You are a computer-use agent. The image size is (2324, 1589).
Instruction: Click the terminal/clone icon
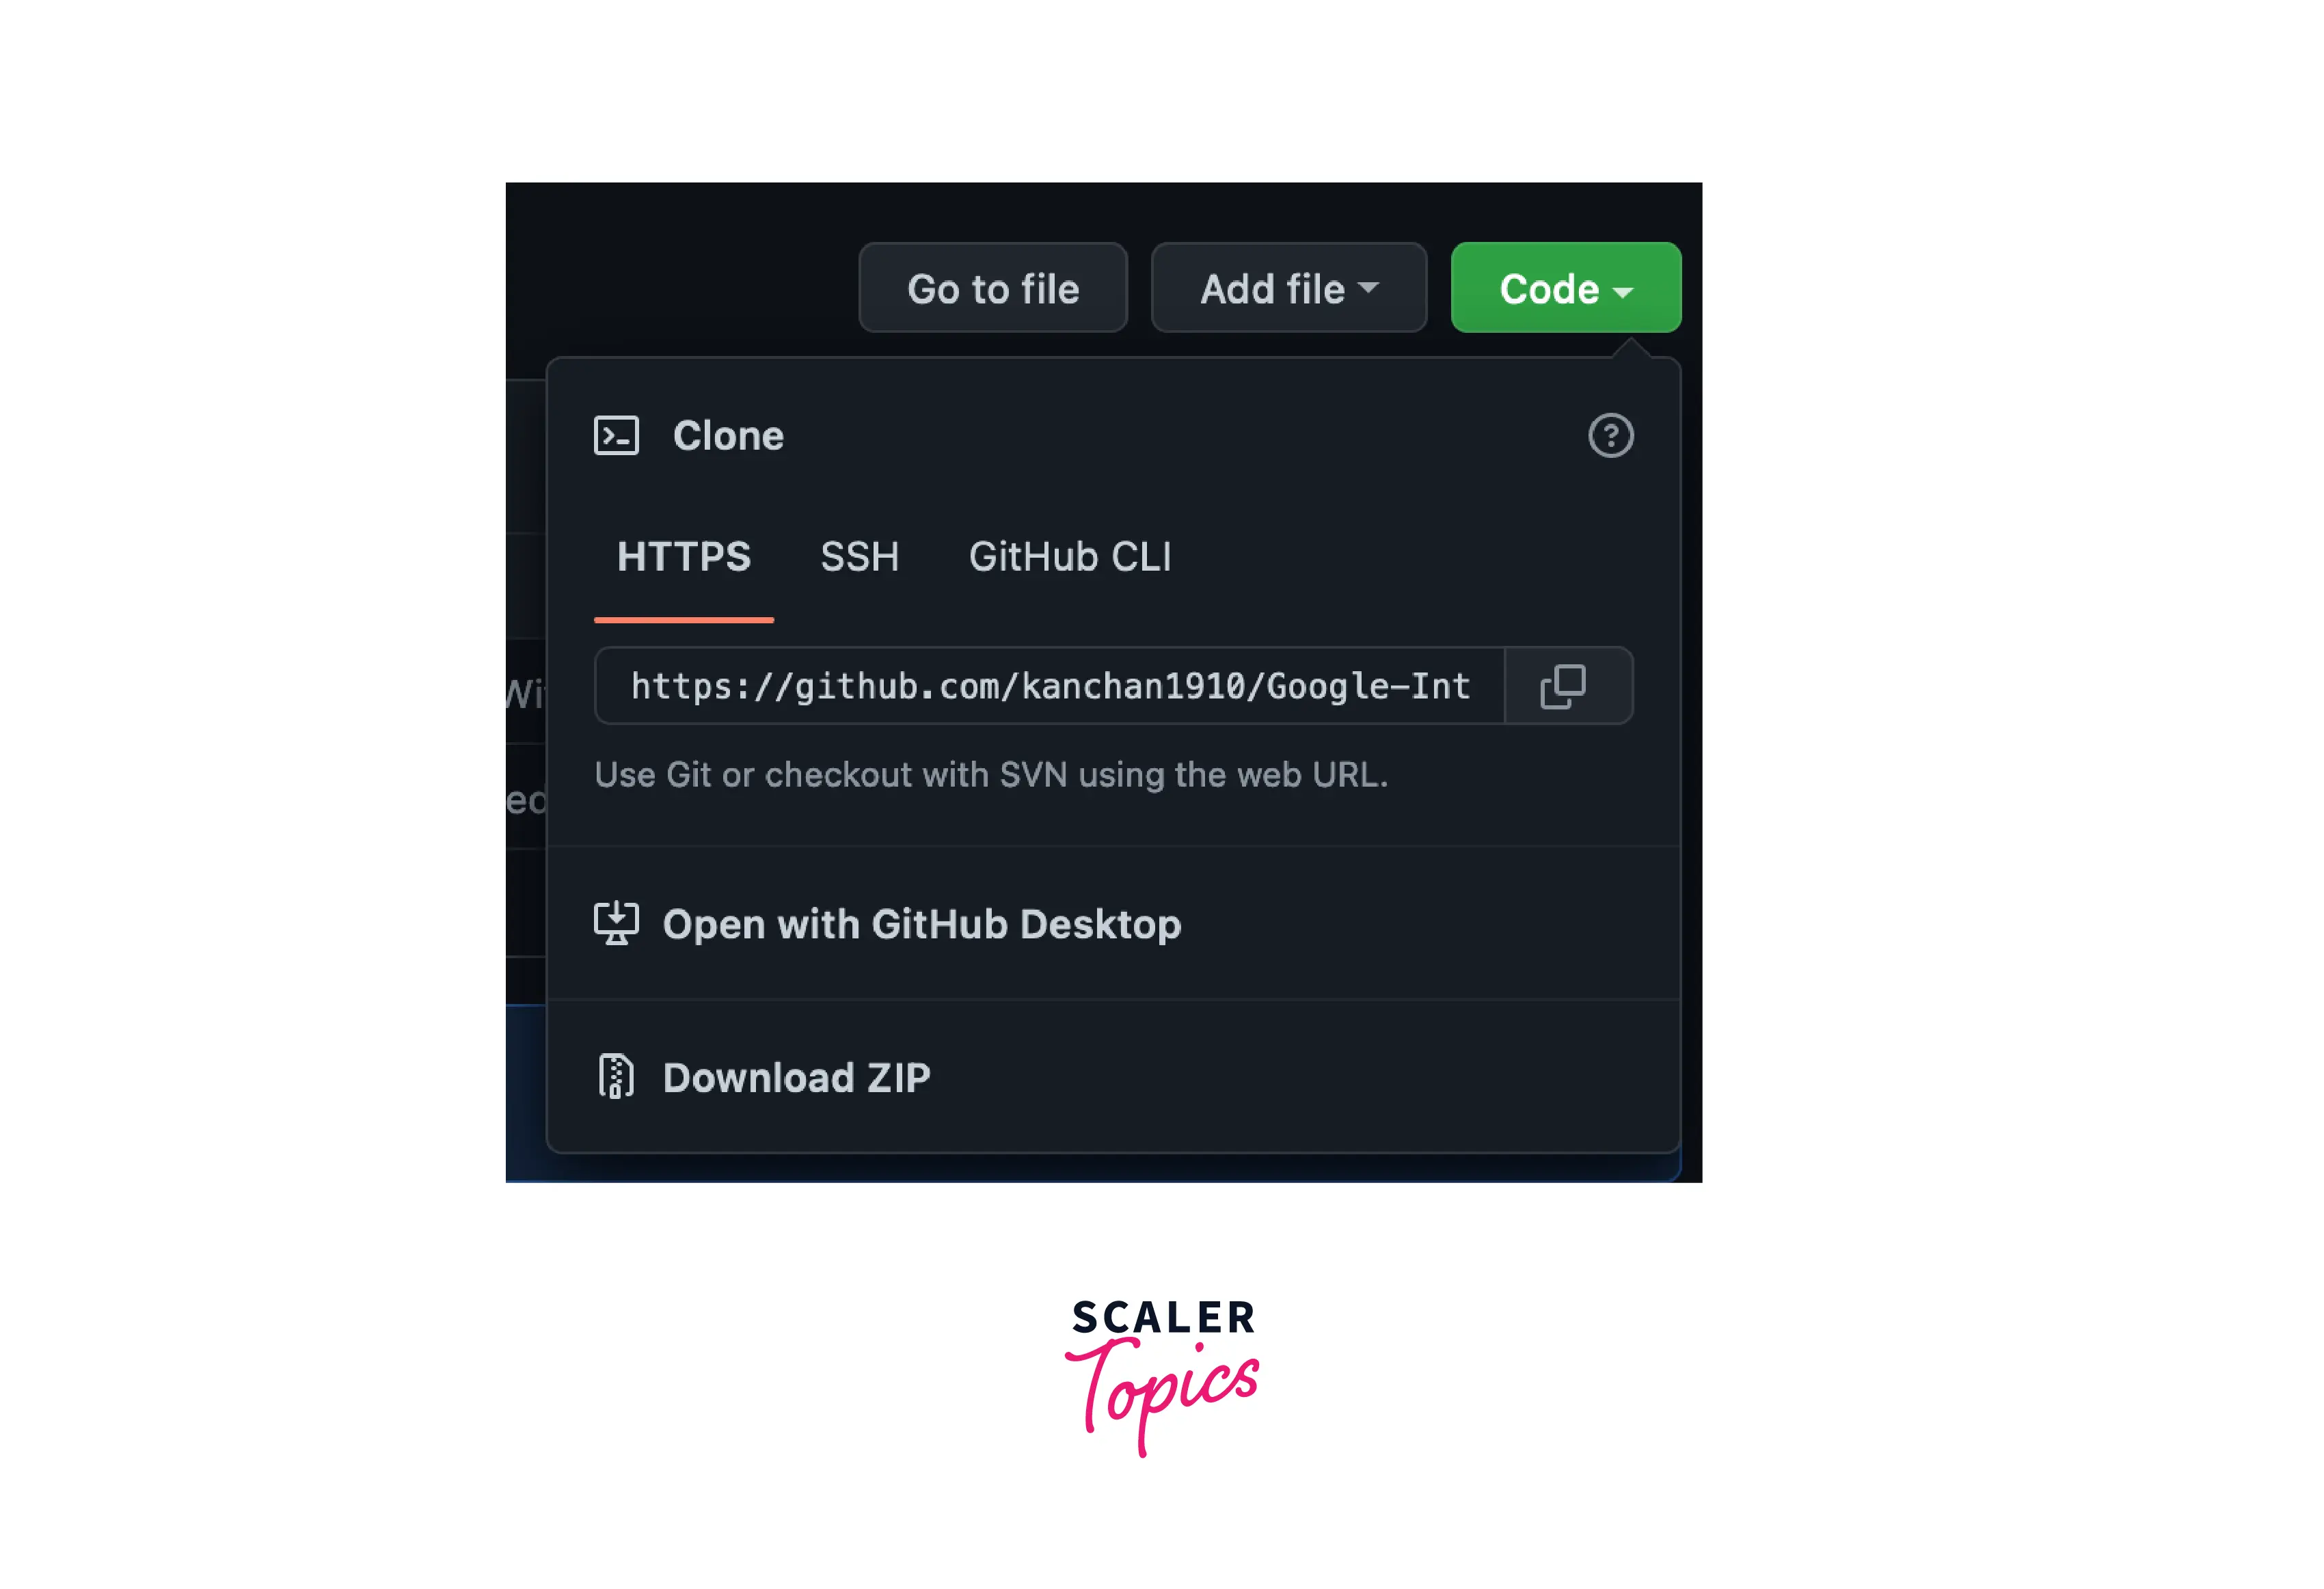[618, 436]
